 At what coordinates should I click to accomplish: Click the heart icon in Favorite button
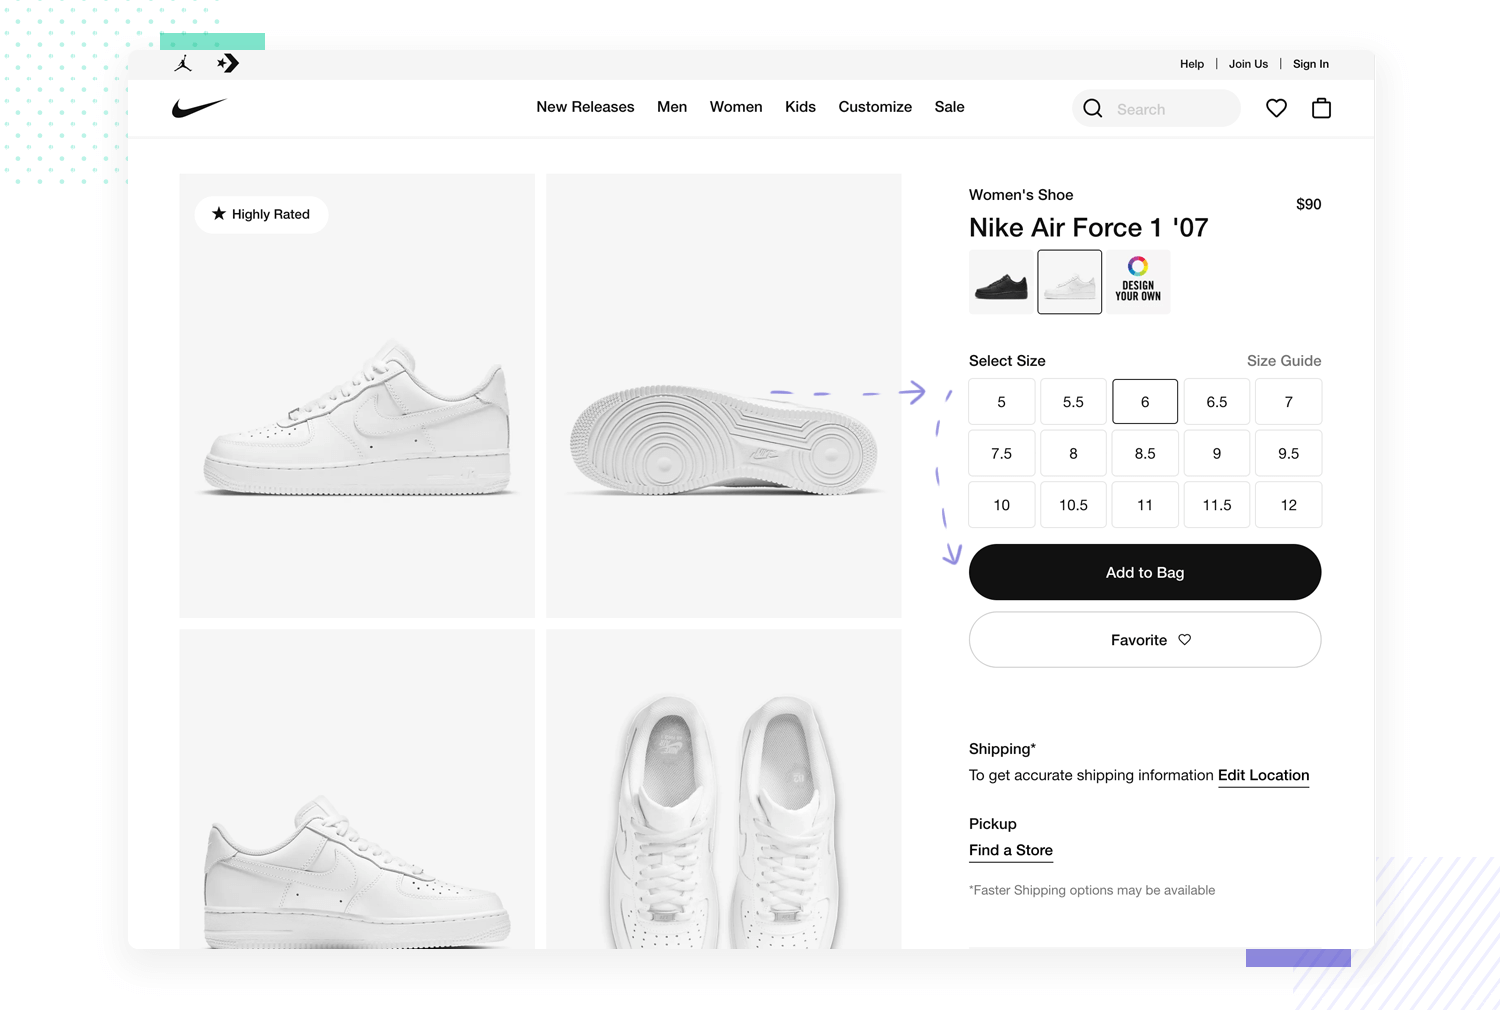(1185, 640)
